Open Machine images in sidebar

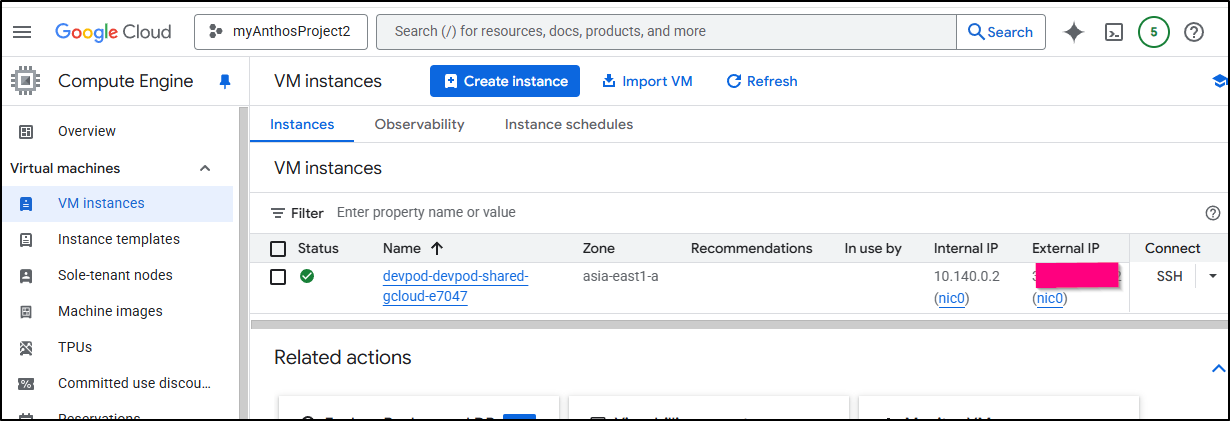[x=109, y=311]
